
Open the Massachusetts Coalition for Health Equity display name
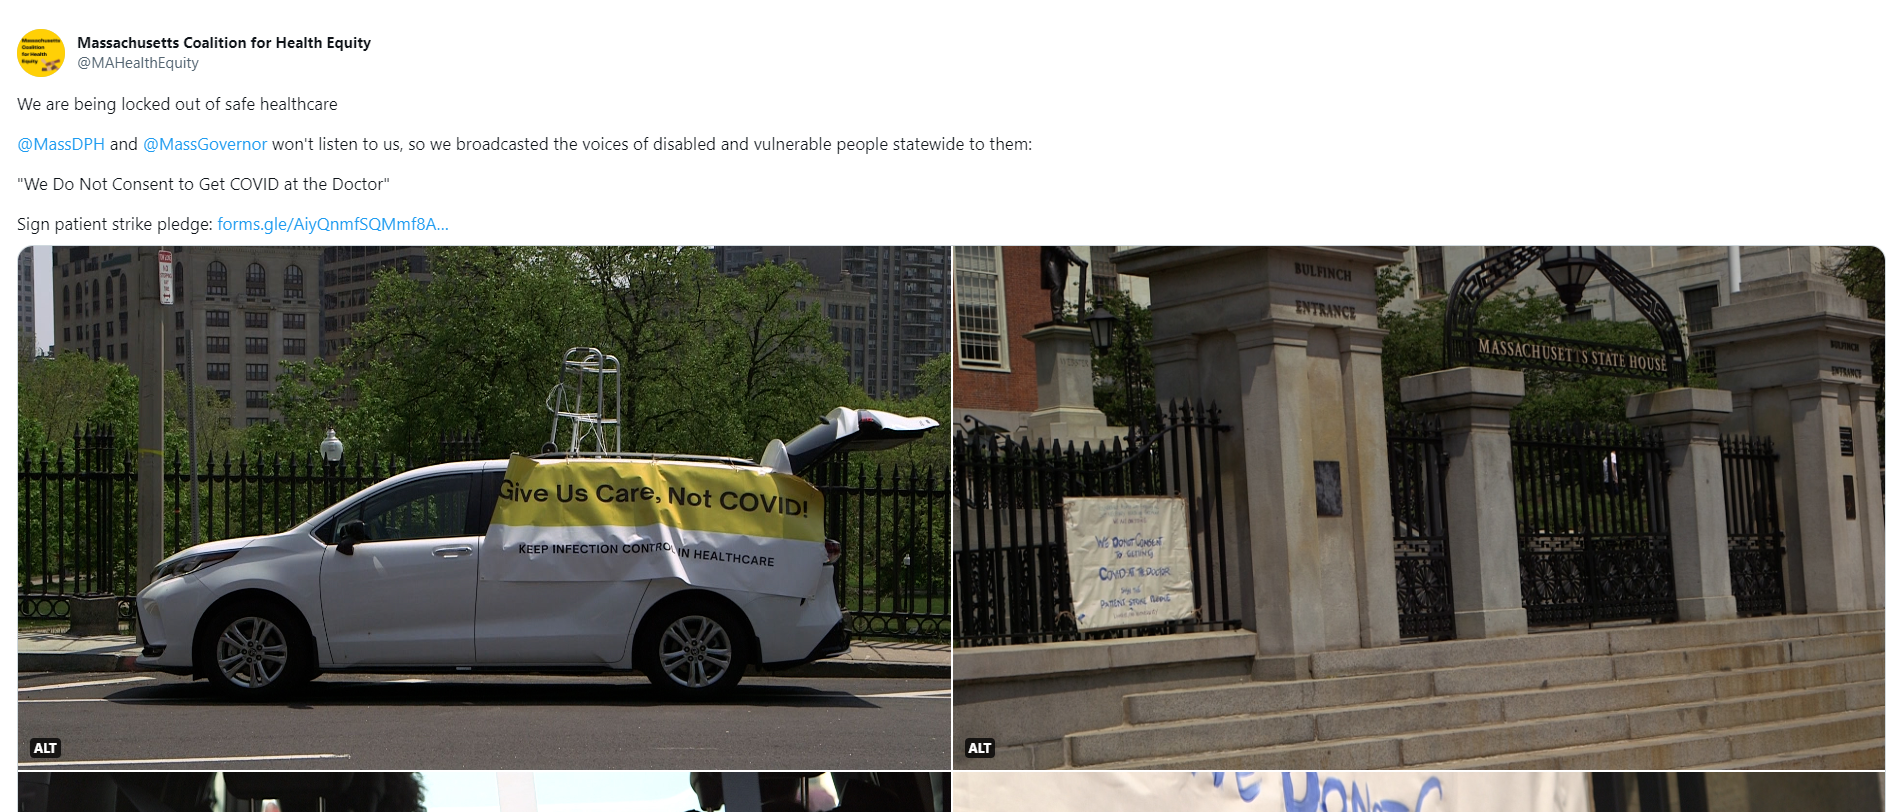coord(224,43)
